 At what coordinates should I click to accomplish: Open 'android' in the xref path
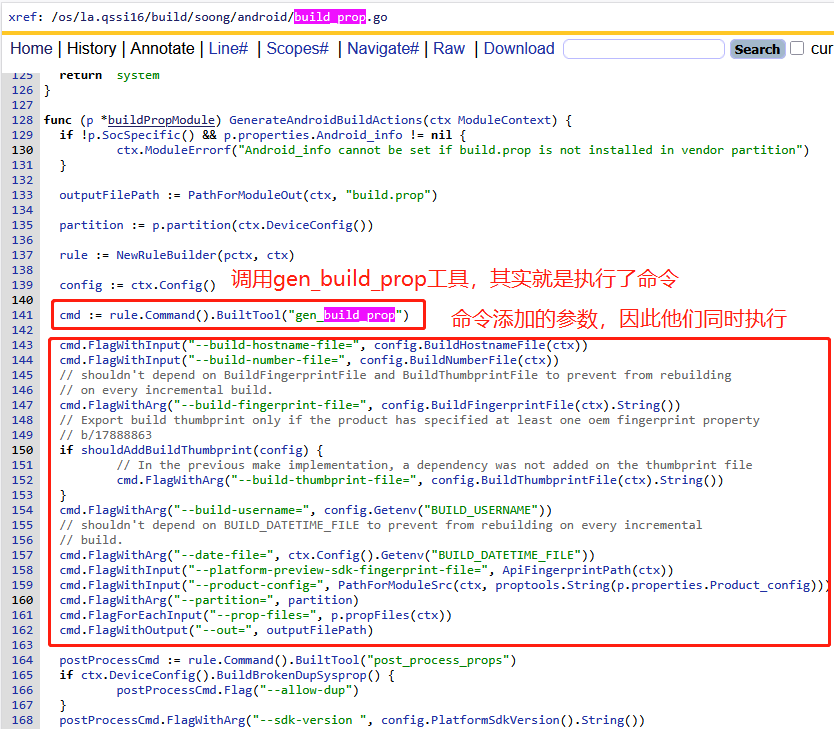[x=263, y=17]
